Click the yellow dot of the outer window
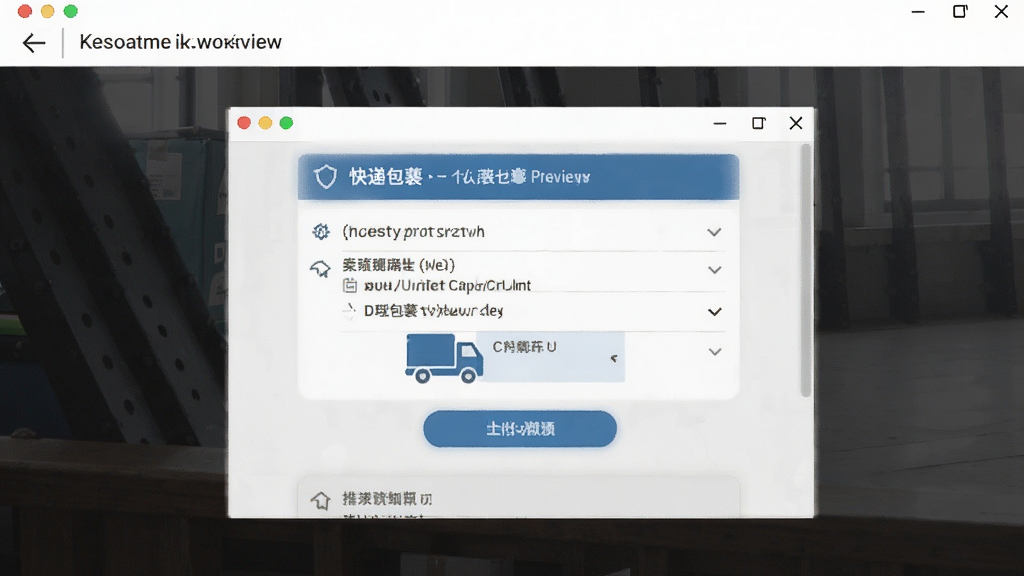1024x576 pixels. click(x=48, y=11)
